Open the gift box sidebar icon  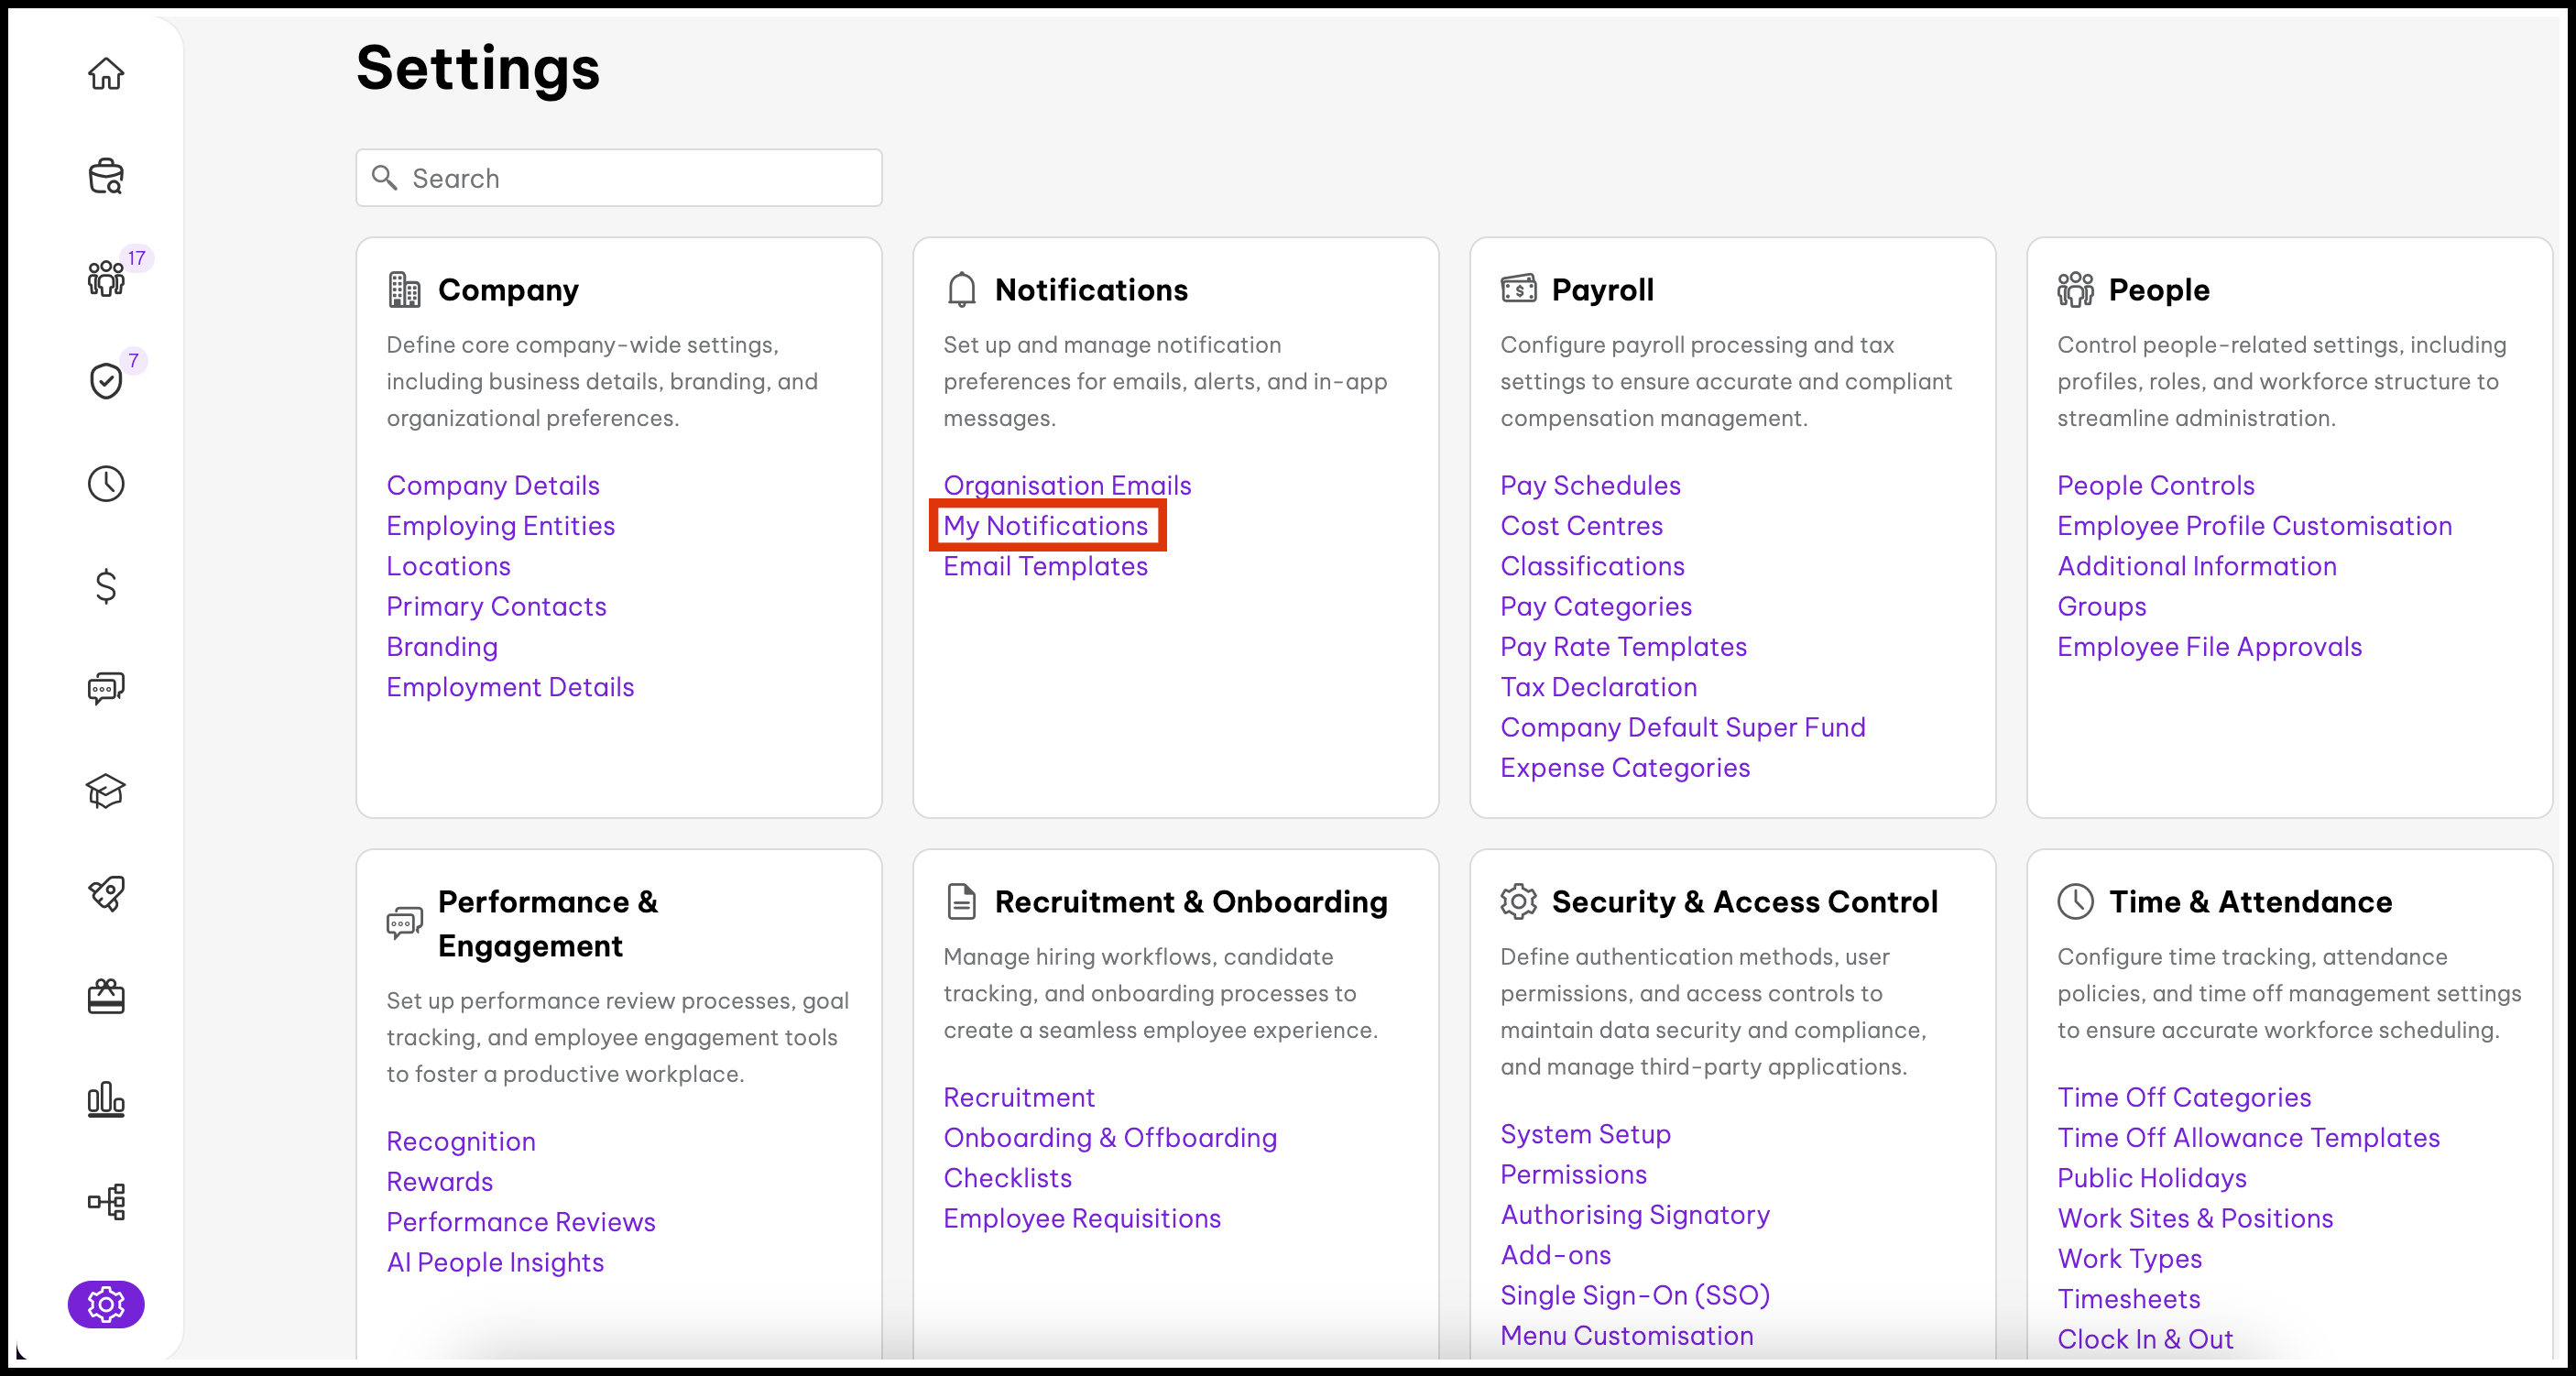click(x=106, y=996)
